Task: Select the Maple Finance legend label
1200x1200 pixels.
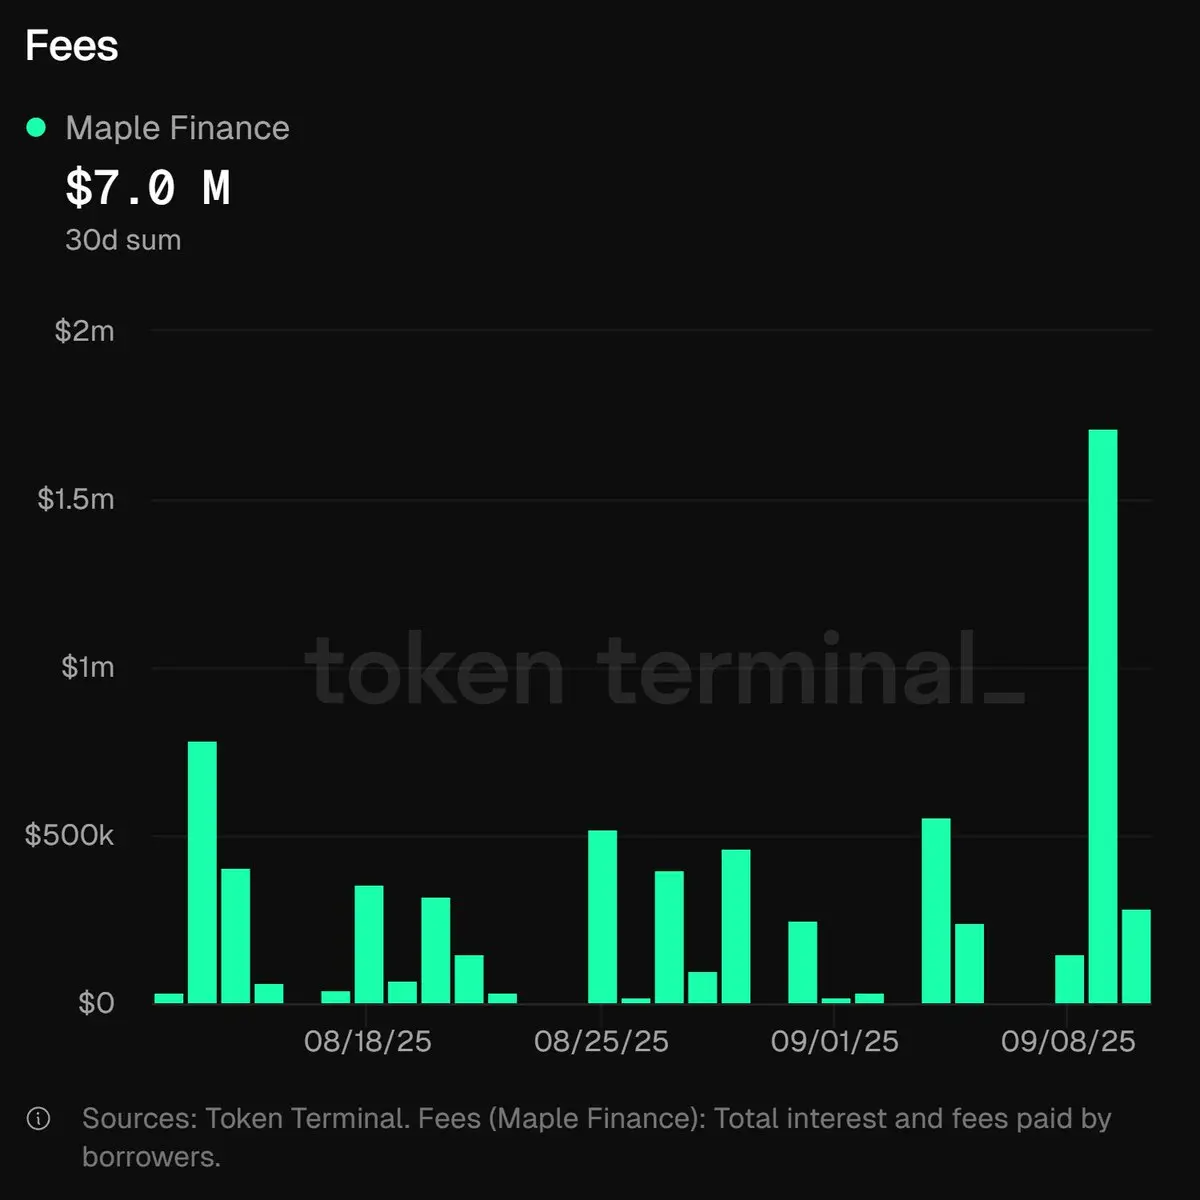Action: click(177, 128)
